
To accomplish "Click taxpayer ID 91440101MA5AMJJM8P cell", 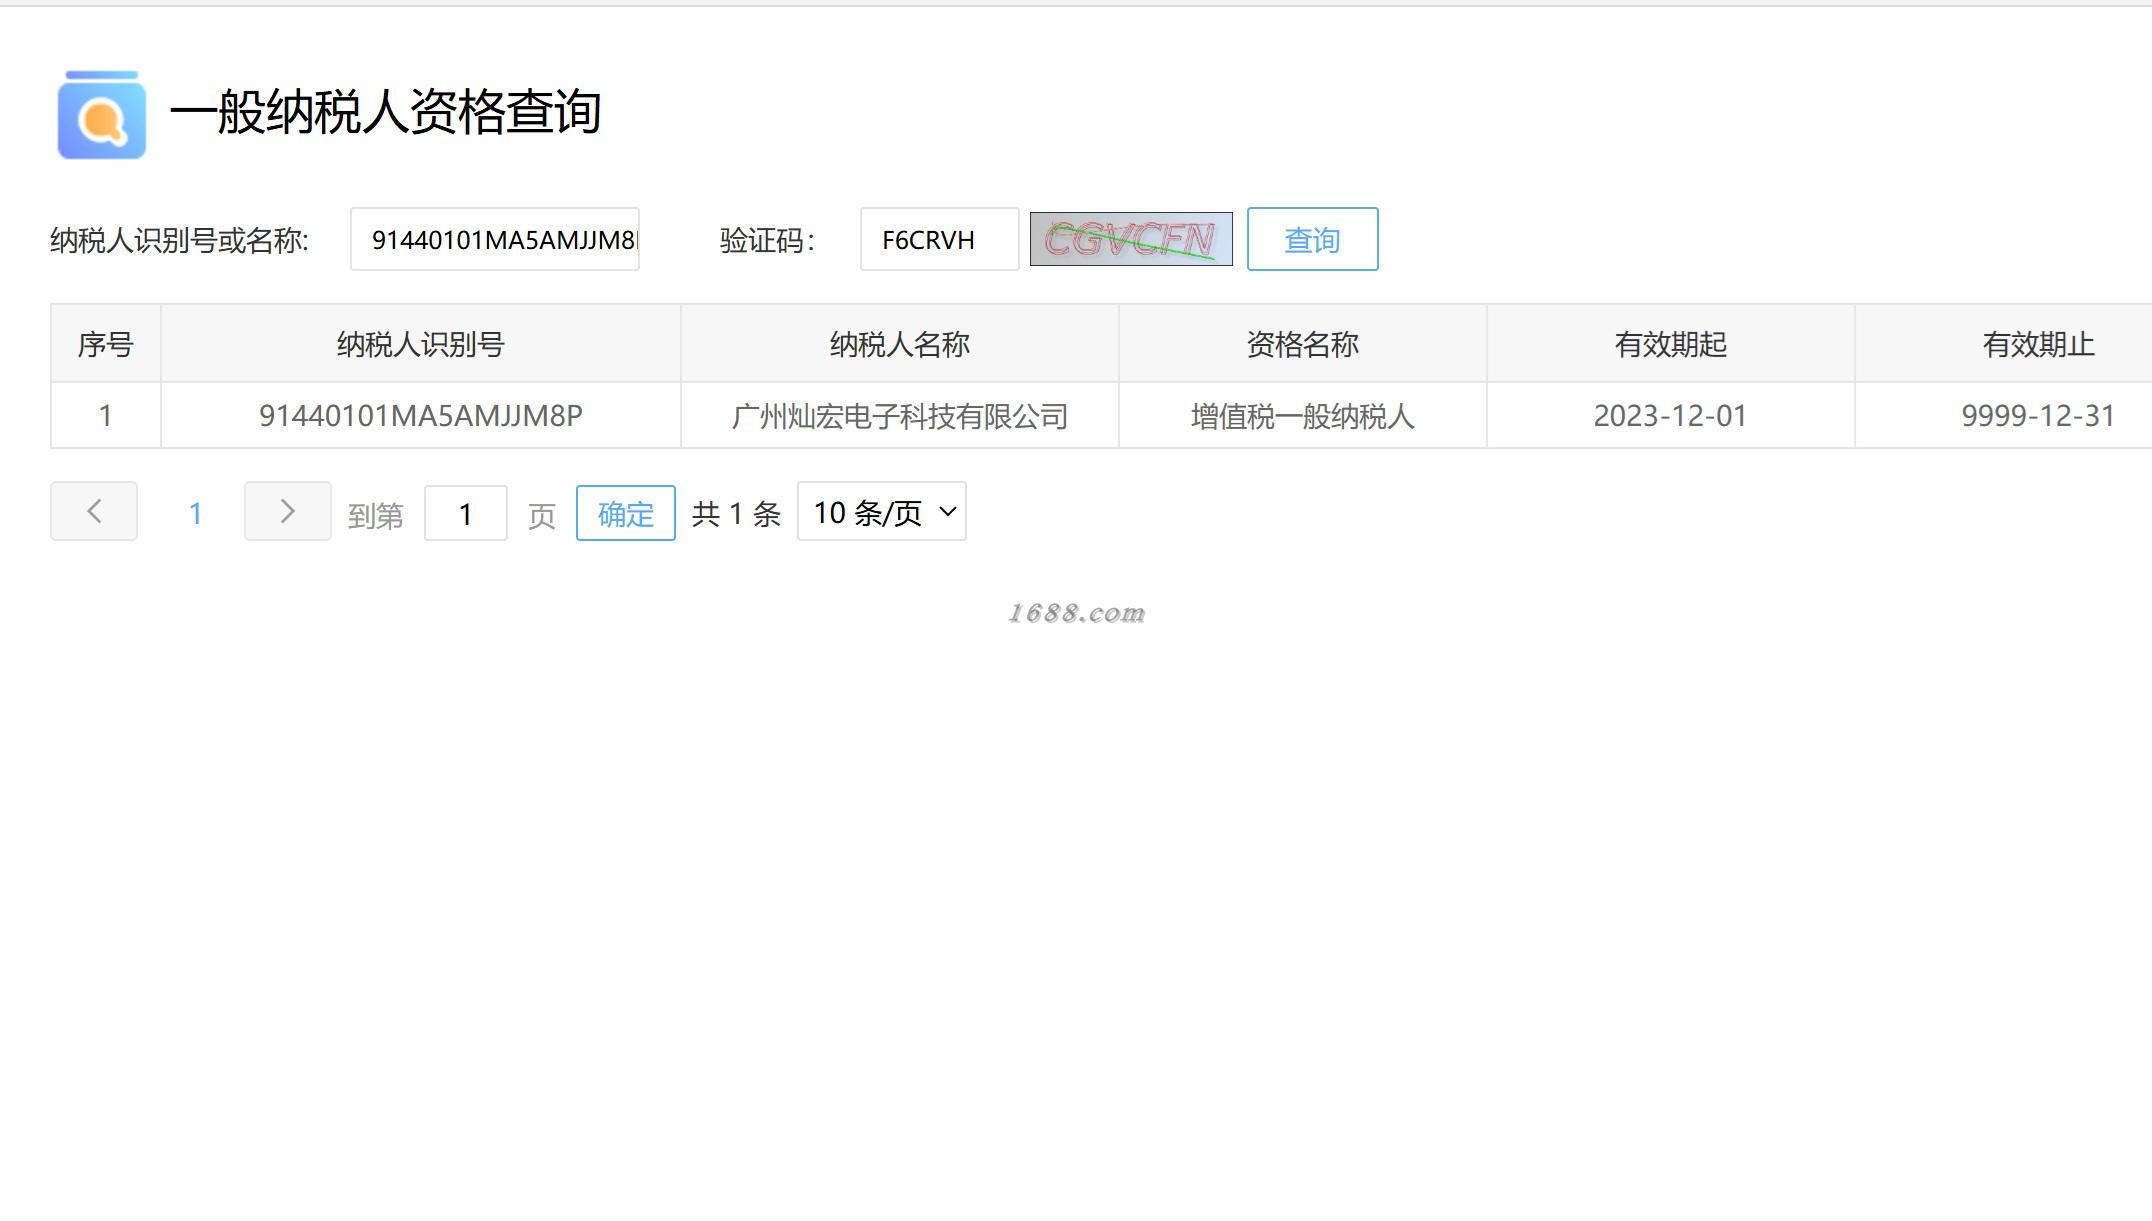I will [x=420, y=416].
